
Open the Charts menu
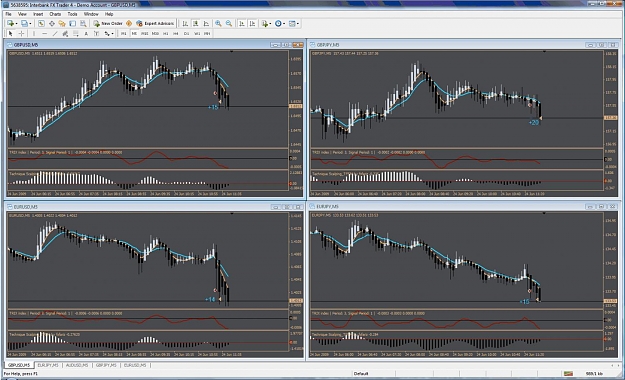tap(55, 14)
